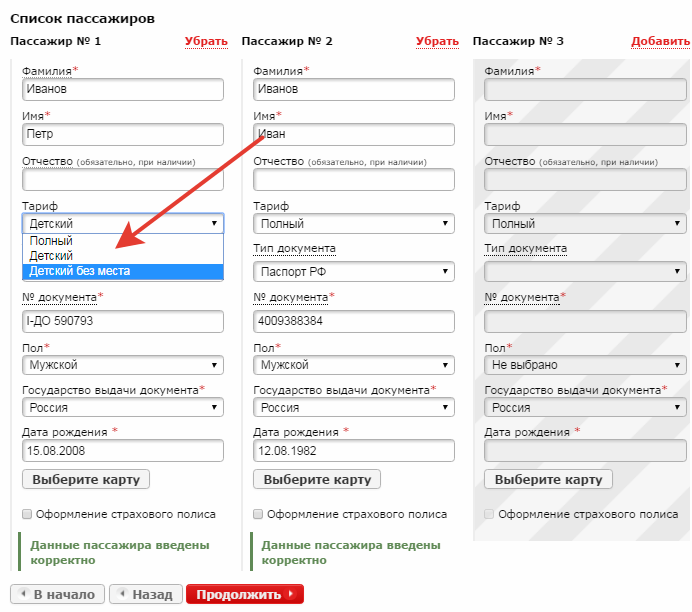This screenshot has width=692, height=612.
Task: Click Отчество field of passenger 2
Action: [x=354, y=180]
